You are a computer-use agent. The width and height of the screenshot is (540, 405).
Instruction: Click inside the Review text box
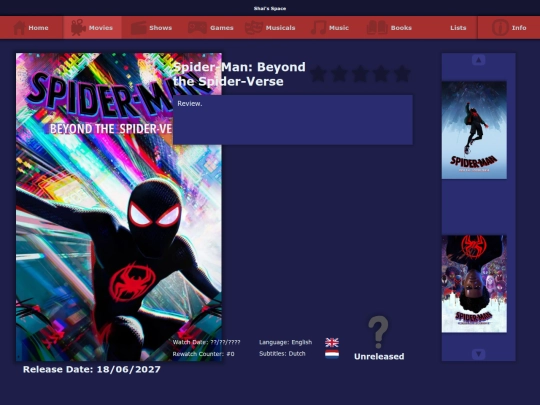point(293,120)
